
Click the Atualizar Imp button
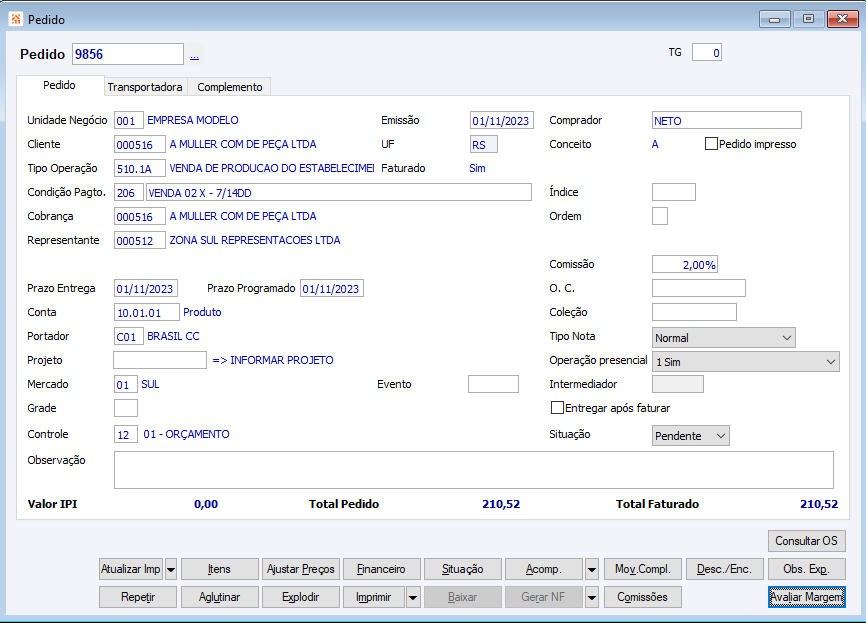point(131,569)
